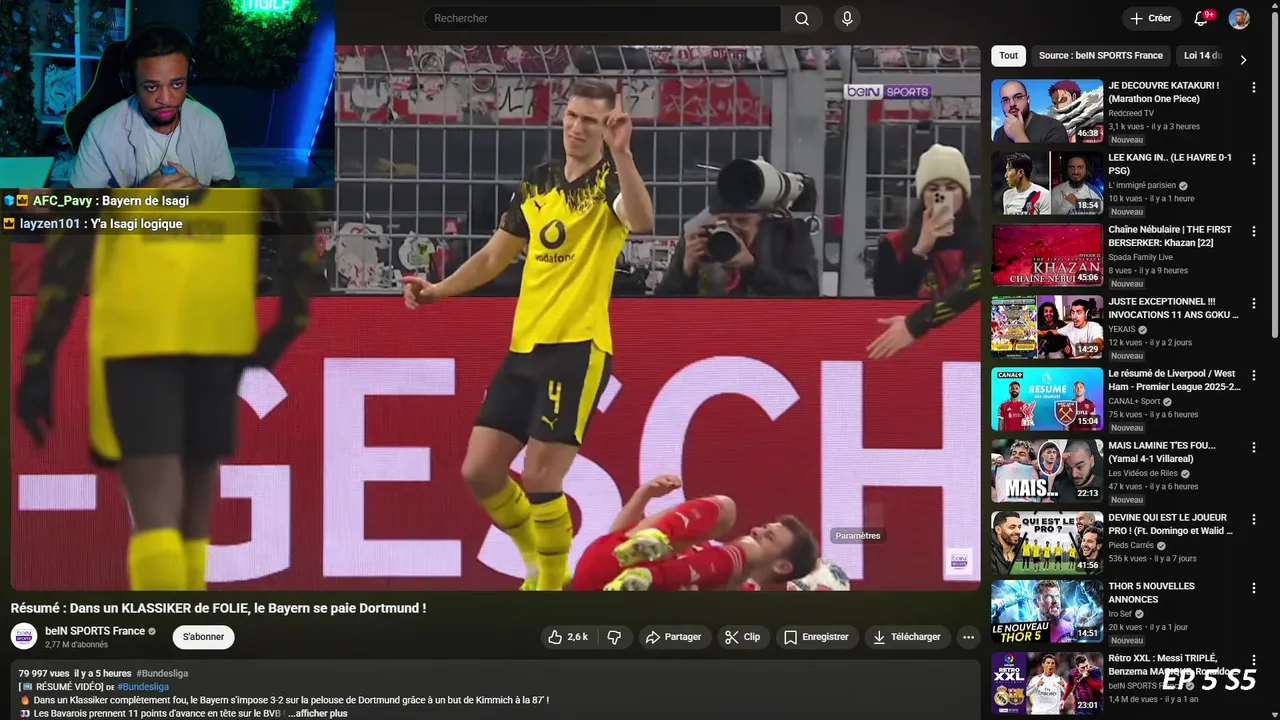Save video with Enregistrer button
This screenshot has width=1280, height=720.
click(x=816, y=637)
